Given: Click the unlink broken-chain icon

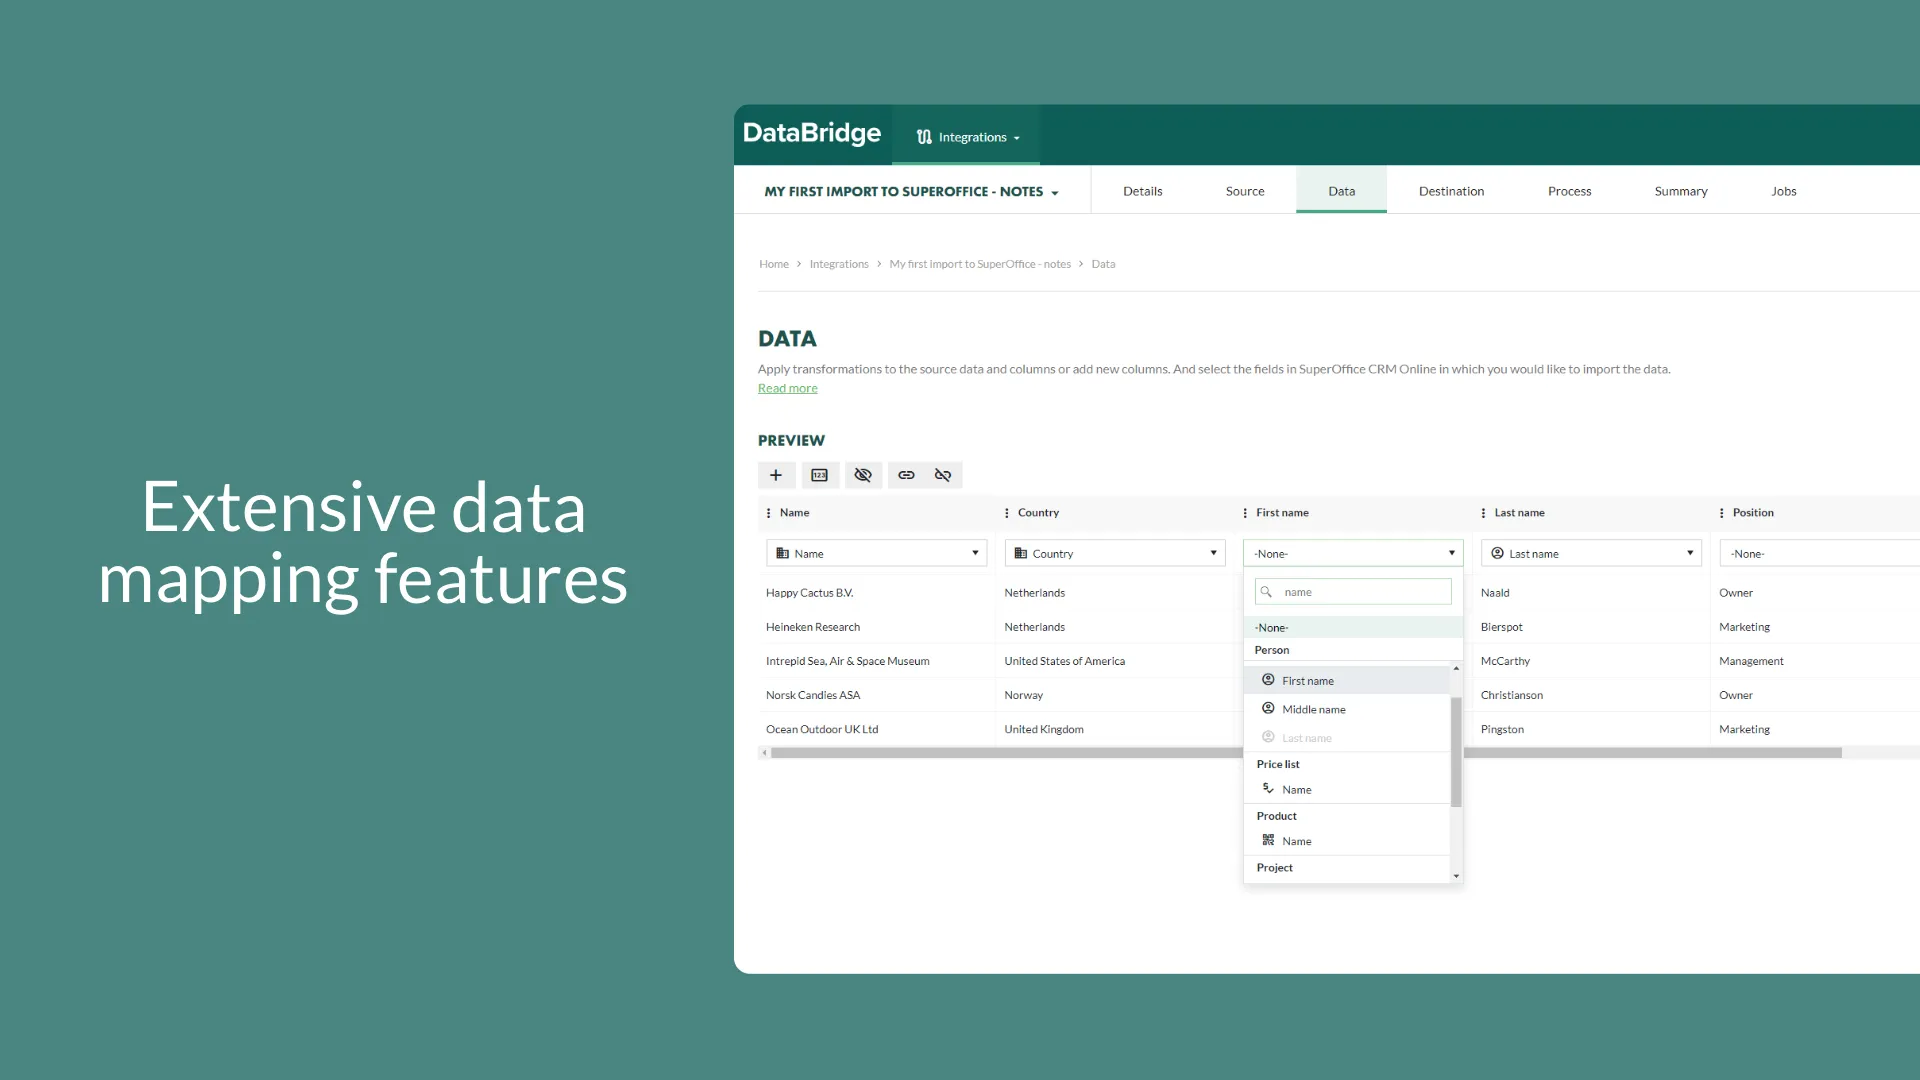Looking at the screenshot, I should [x=943, y=475].
